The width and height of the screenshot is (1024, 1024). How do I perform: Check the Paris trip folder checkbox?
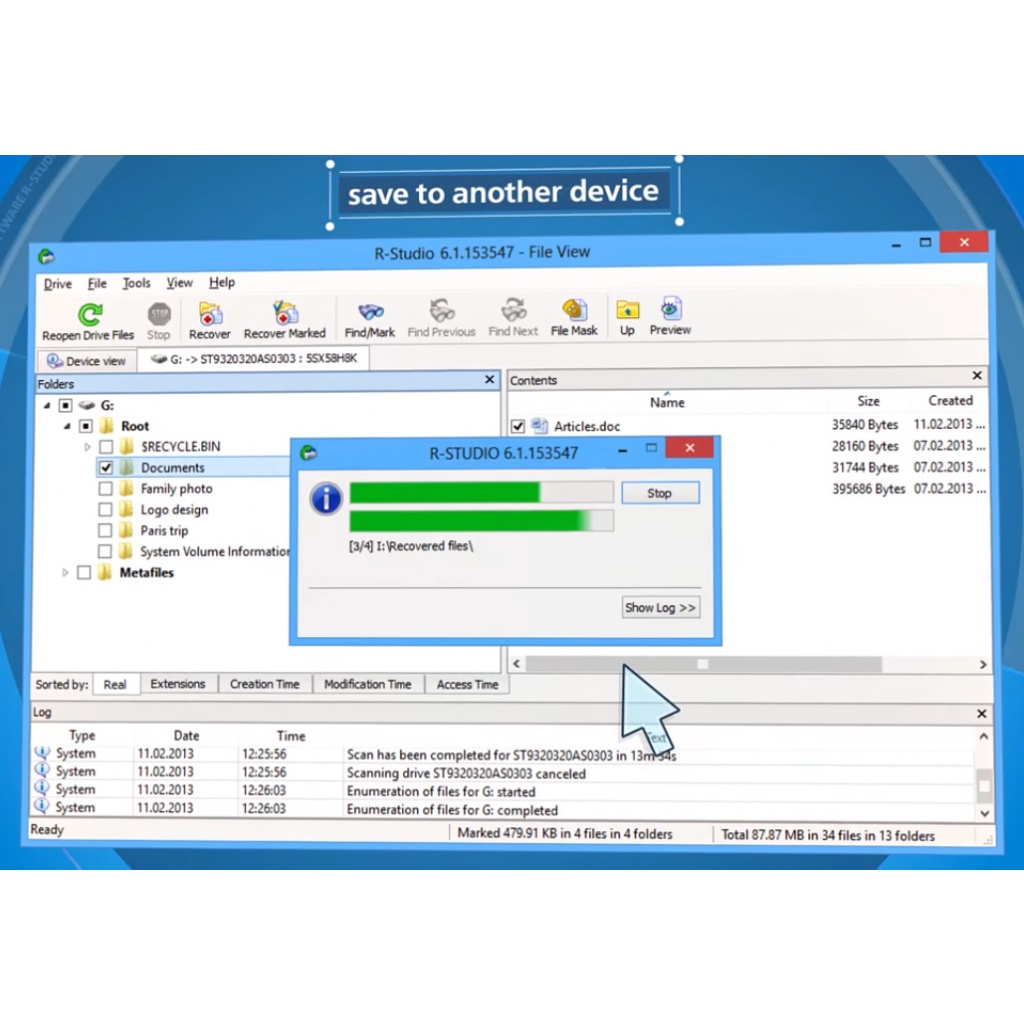105,530
